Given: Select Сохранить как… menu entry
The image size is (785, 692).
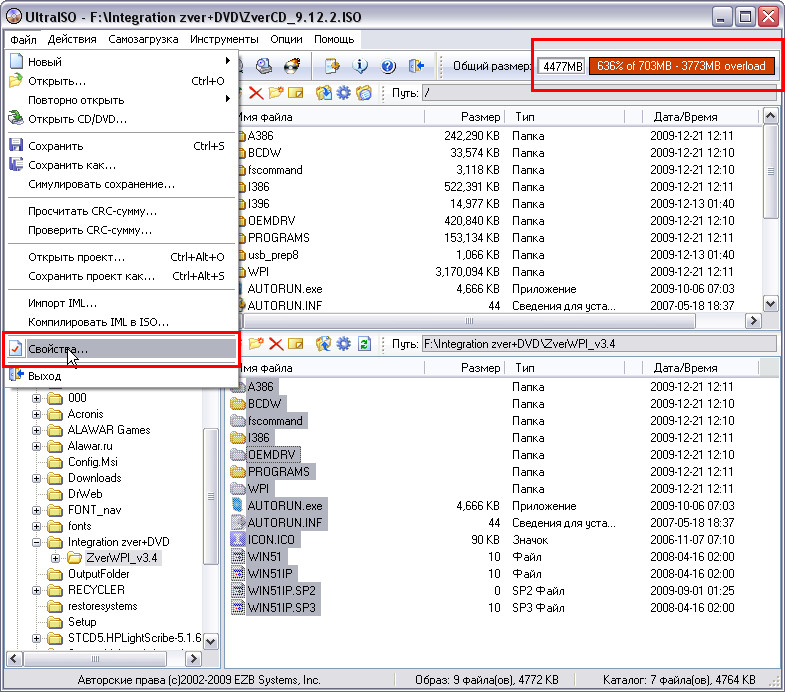Looking at the screenshot, I should tap(122, 165).
